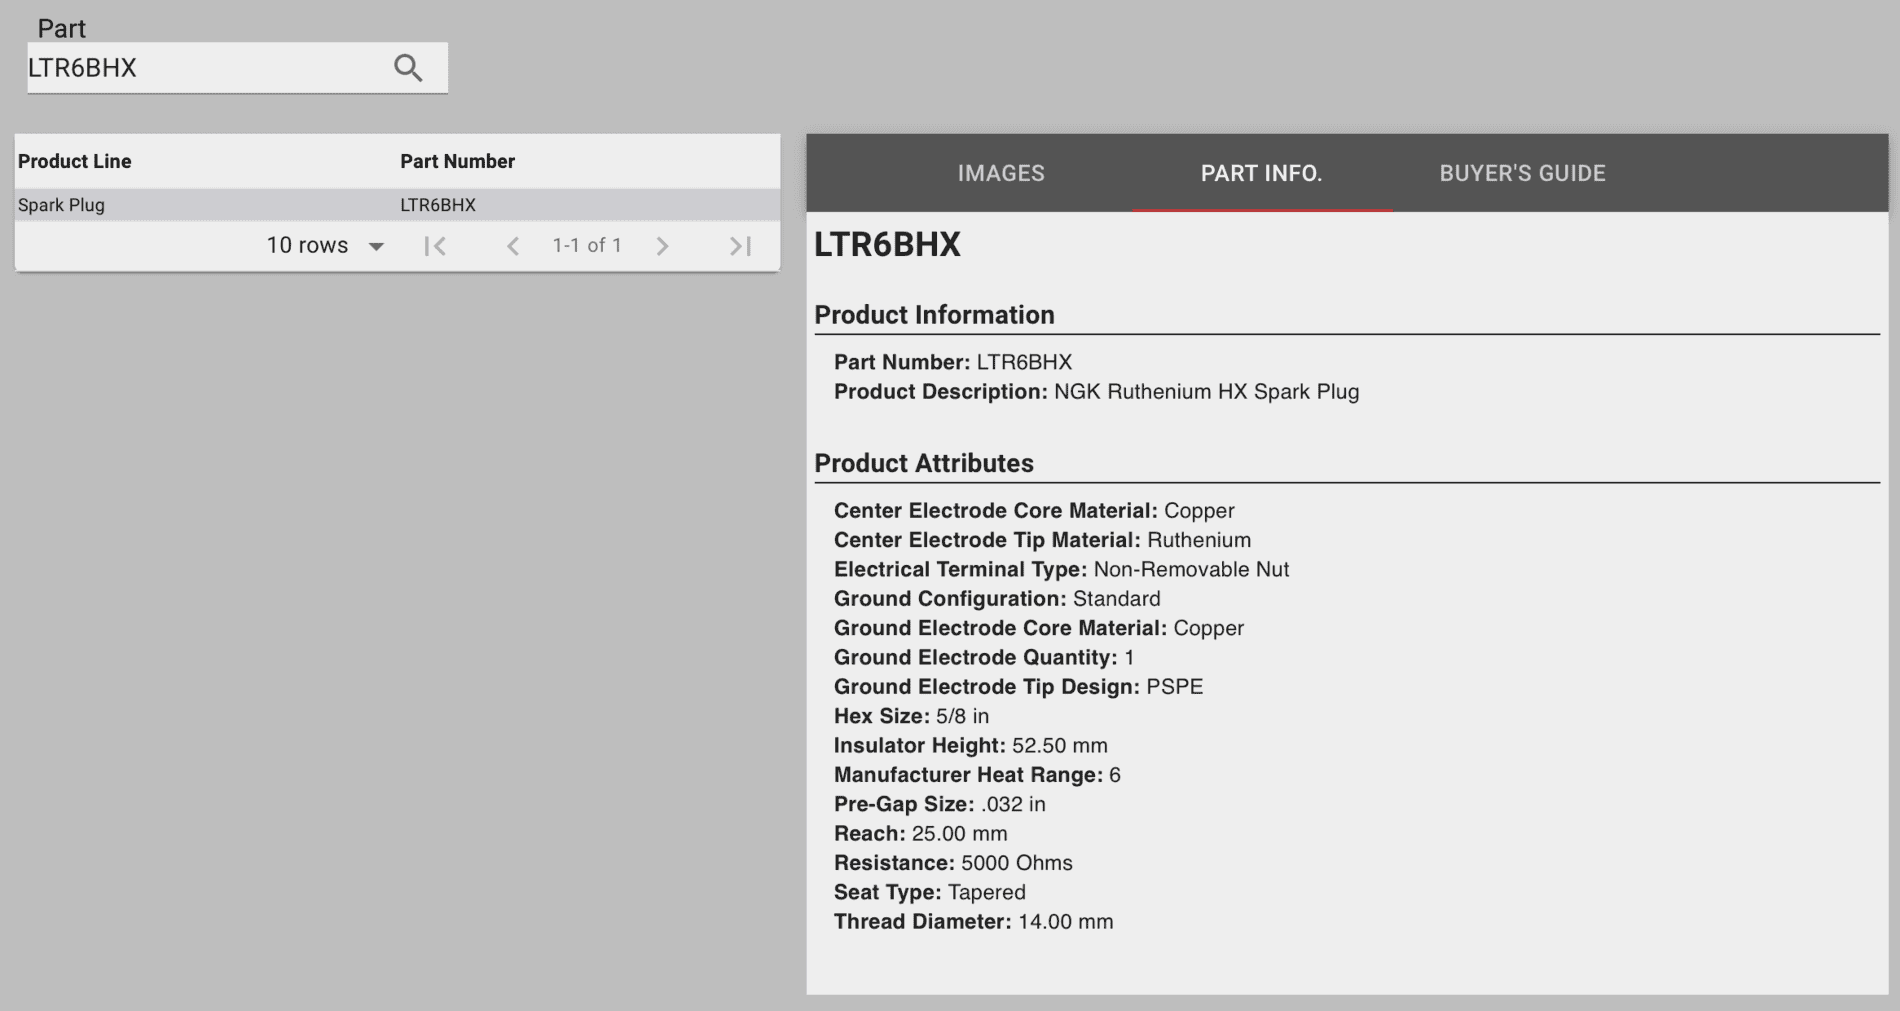Click the search magnifier icon
The width and height of the screenshot is (1900, 1011).
(x=408, y=68)
